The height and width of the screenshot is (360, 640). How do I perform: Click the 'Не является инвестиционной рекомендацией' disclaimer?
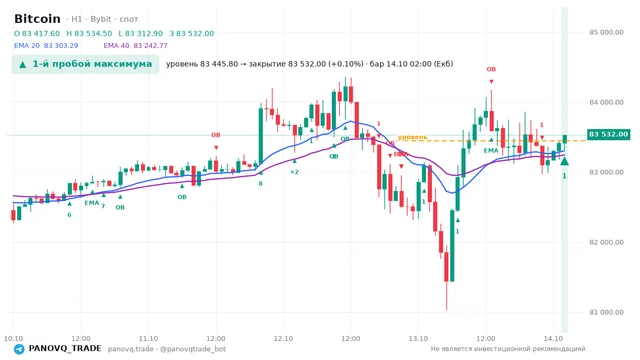coord(508,349)
